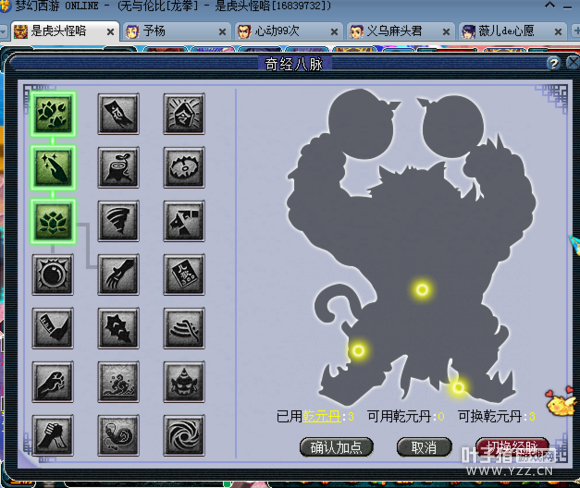Click the 取消 cancel button

(424, 447)
